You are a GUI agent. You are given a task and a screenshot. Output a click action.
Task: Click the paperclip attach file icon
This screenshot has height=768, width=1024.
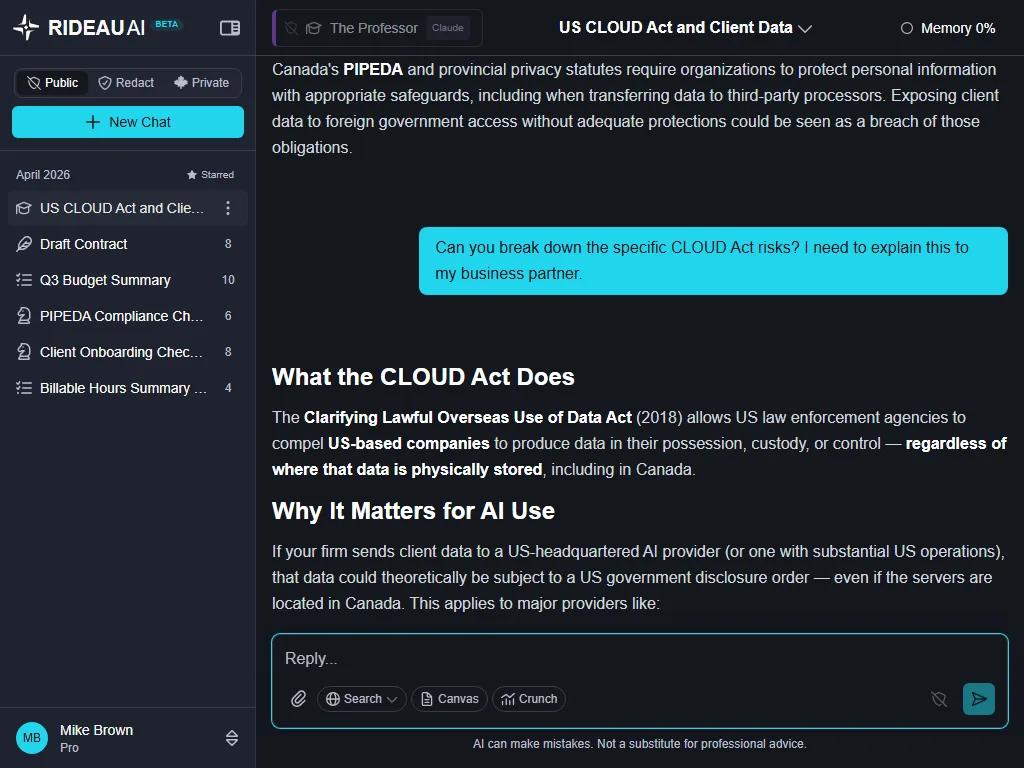298,699
